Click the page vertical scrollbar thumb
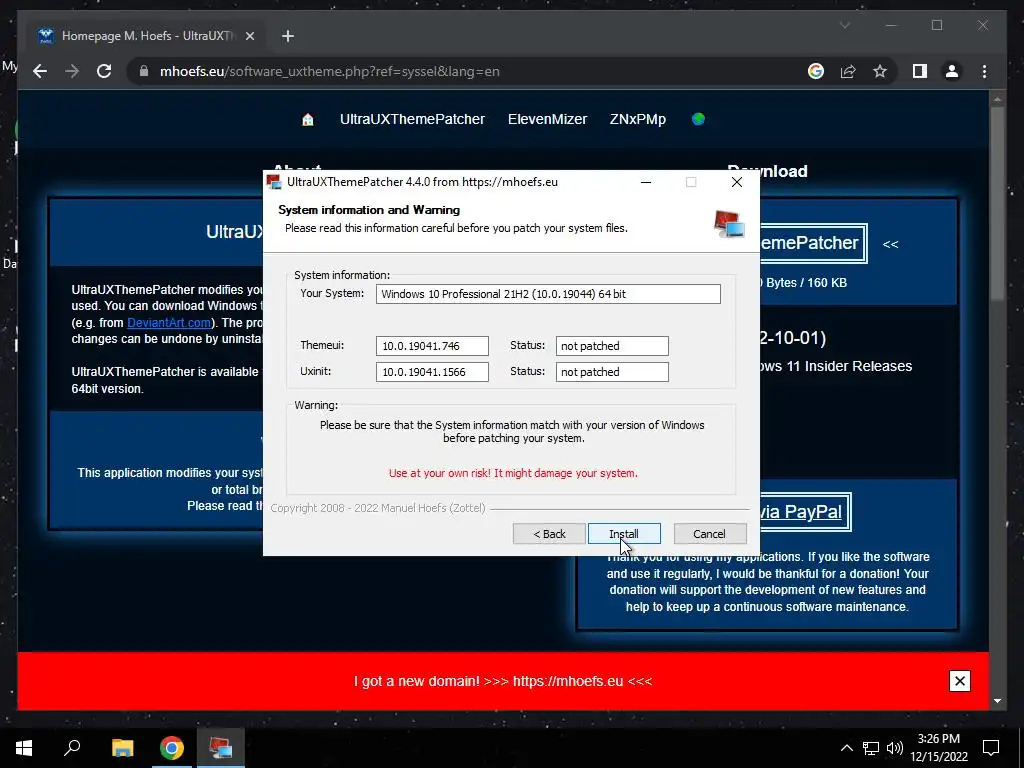1024x768 pixels. (x=997, y=204)
